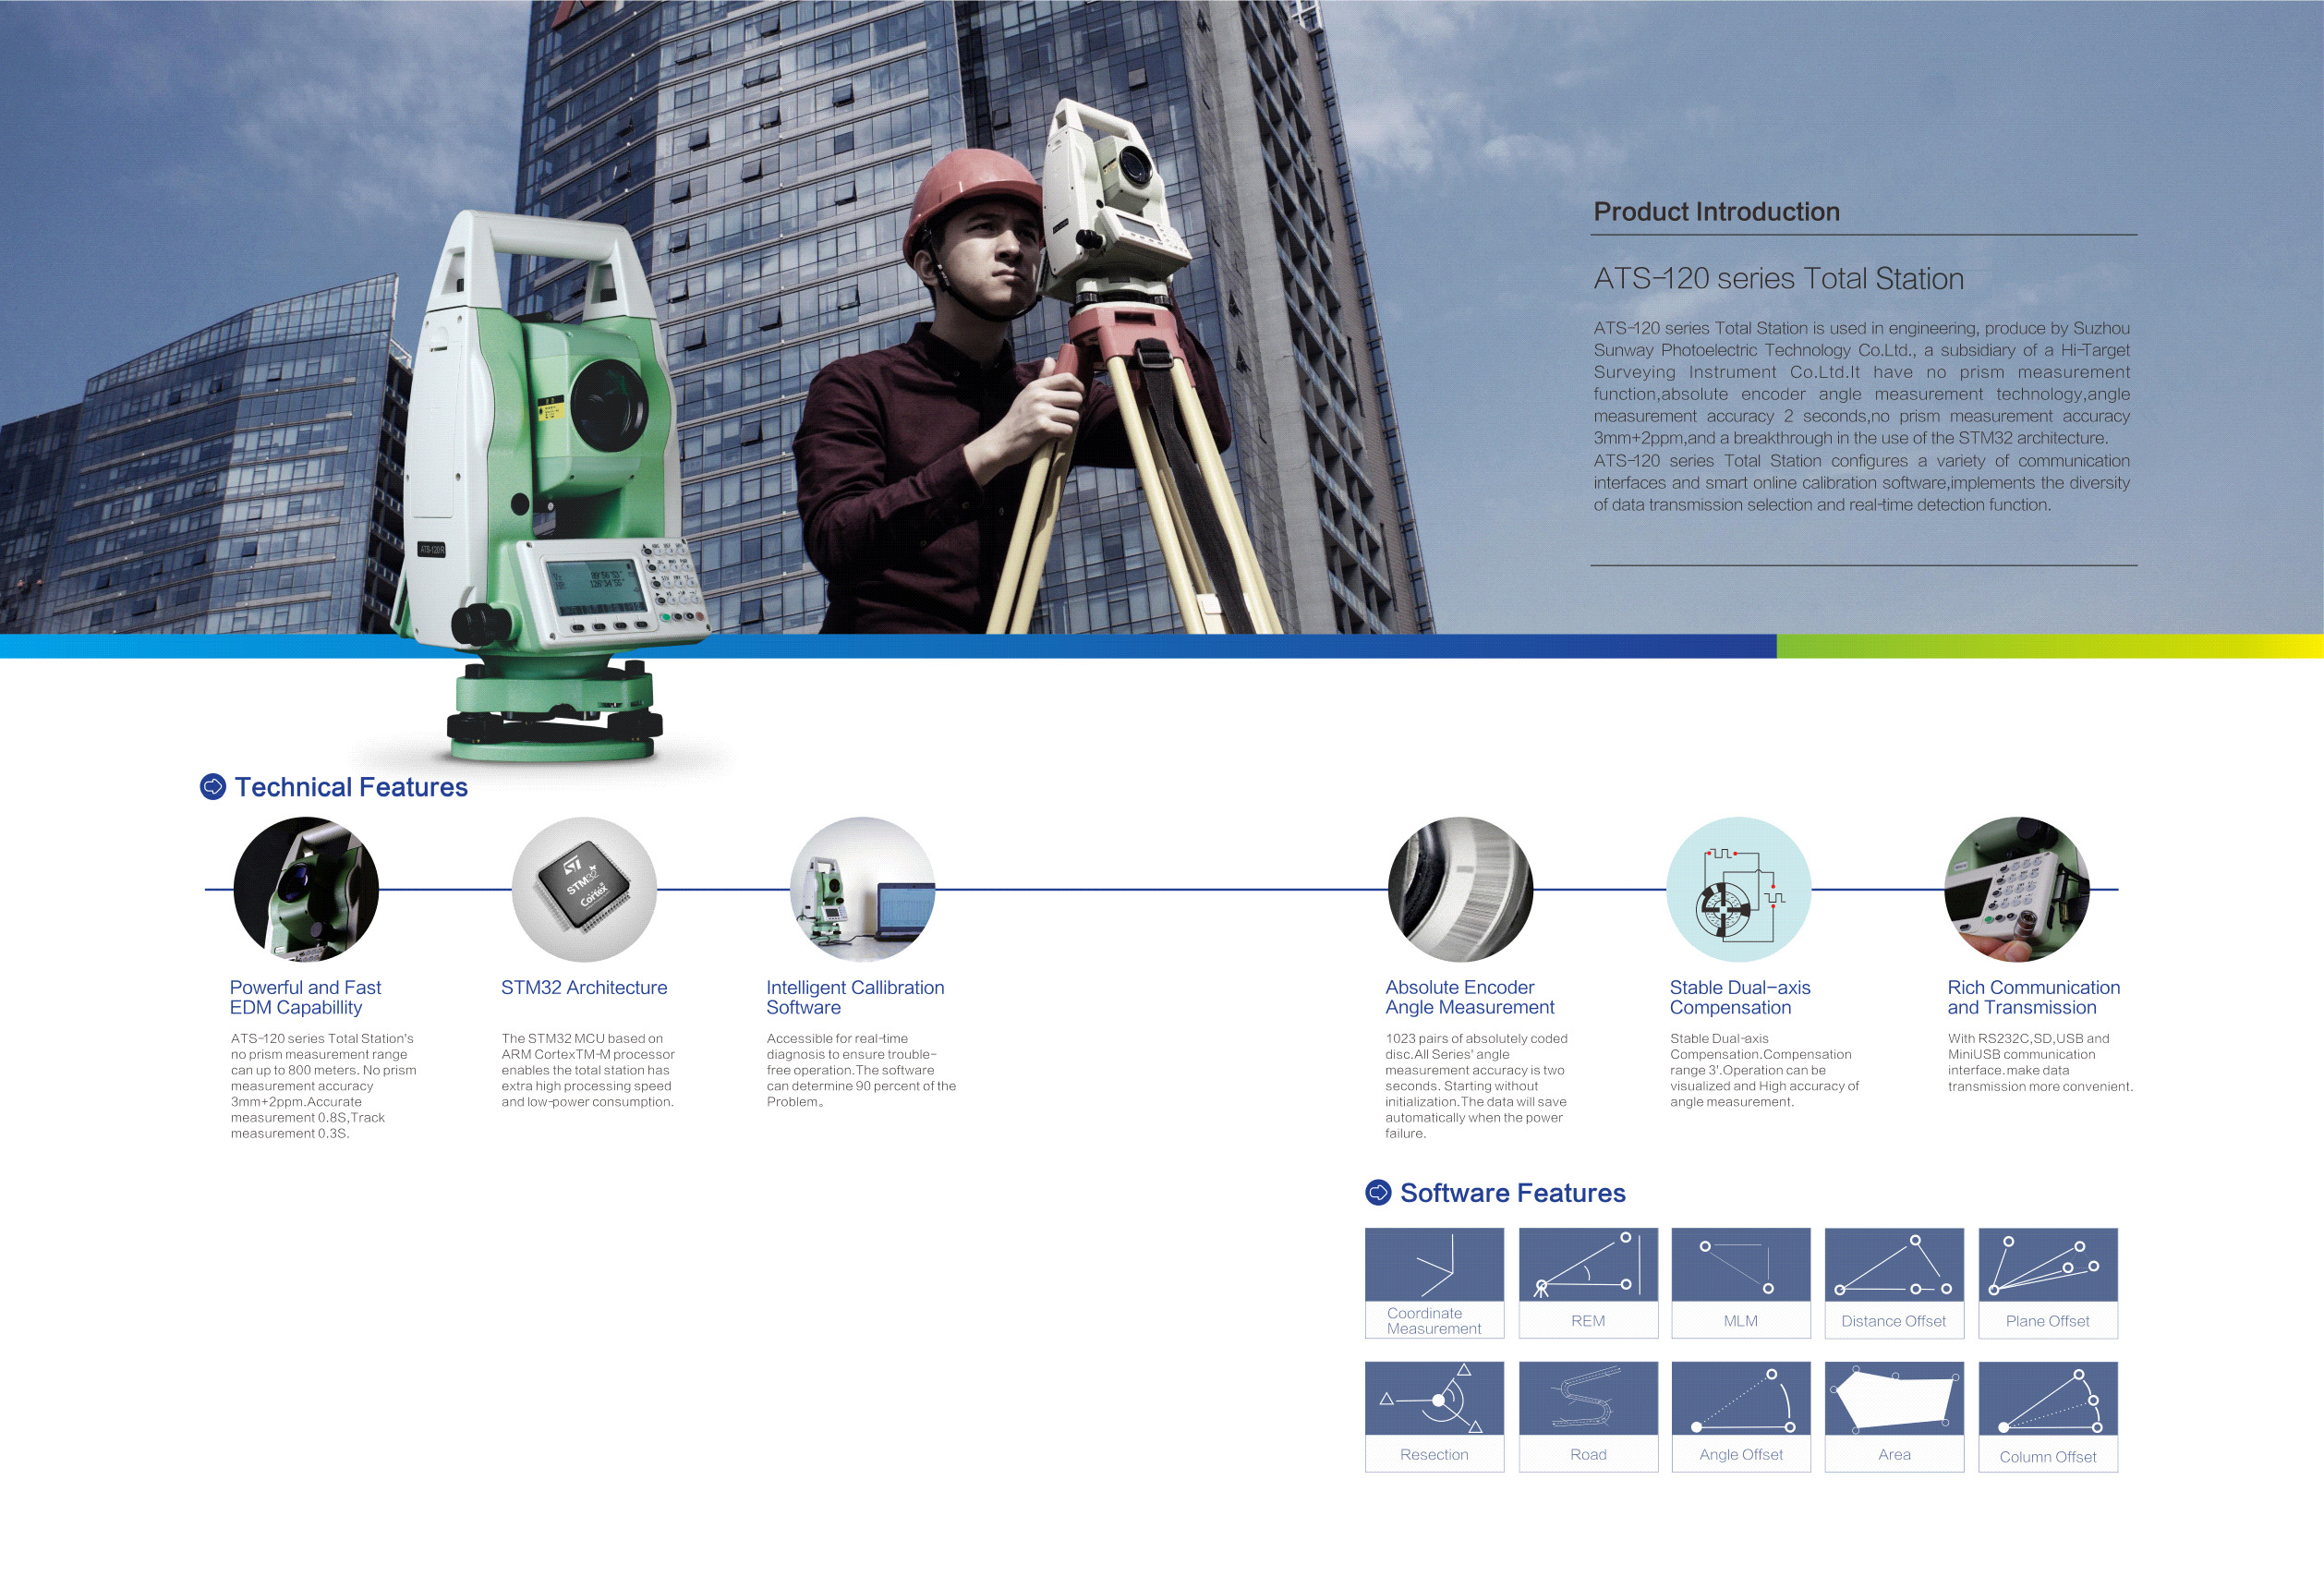This screenshot has height=1589, width=2324.
Task: Select the Area polygon icon
Action: coord(1894,1399)
